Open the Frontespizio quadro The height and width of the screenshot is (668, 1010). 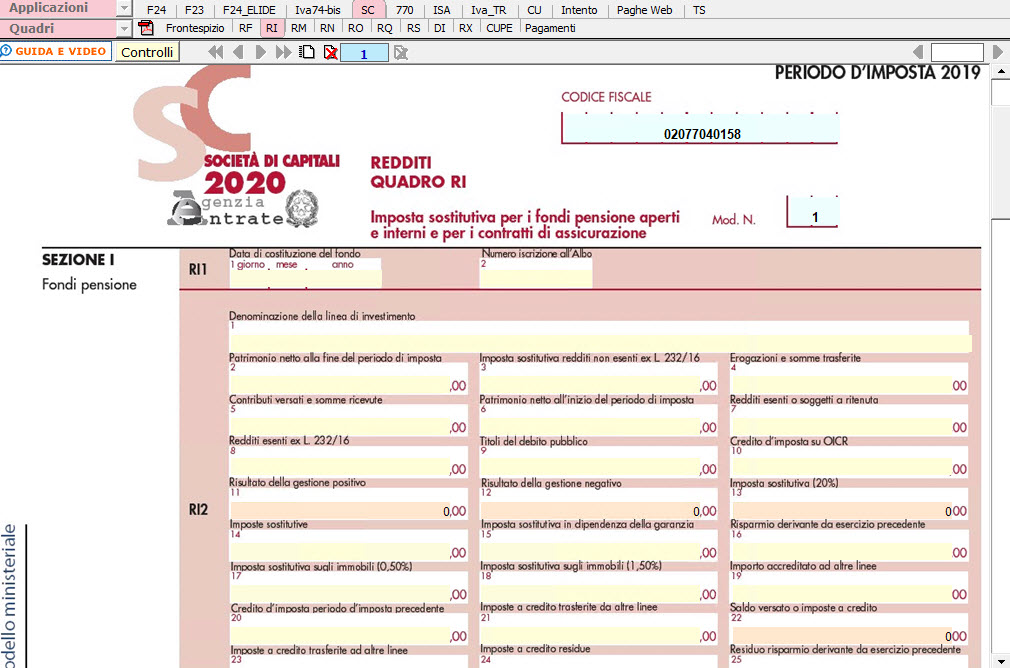195,28
